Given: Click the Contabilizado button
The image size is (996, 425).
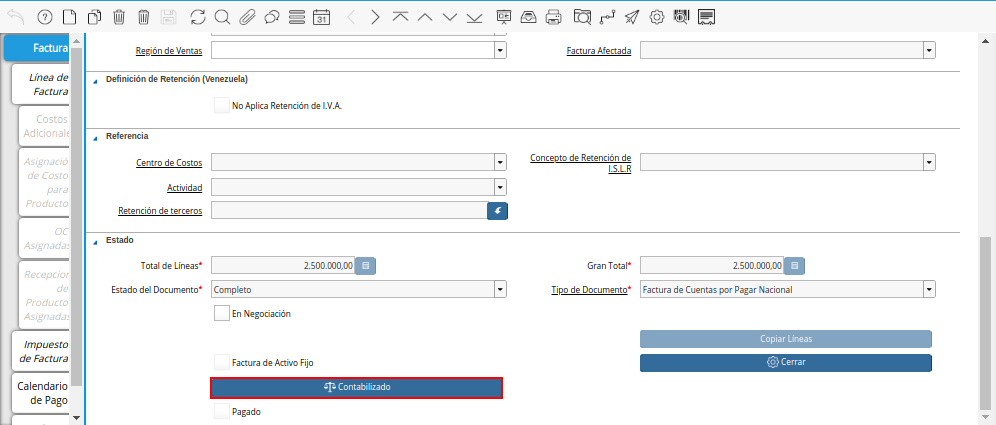Looking at the screenshot, I should pos(356,387).
